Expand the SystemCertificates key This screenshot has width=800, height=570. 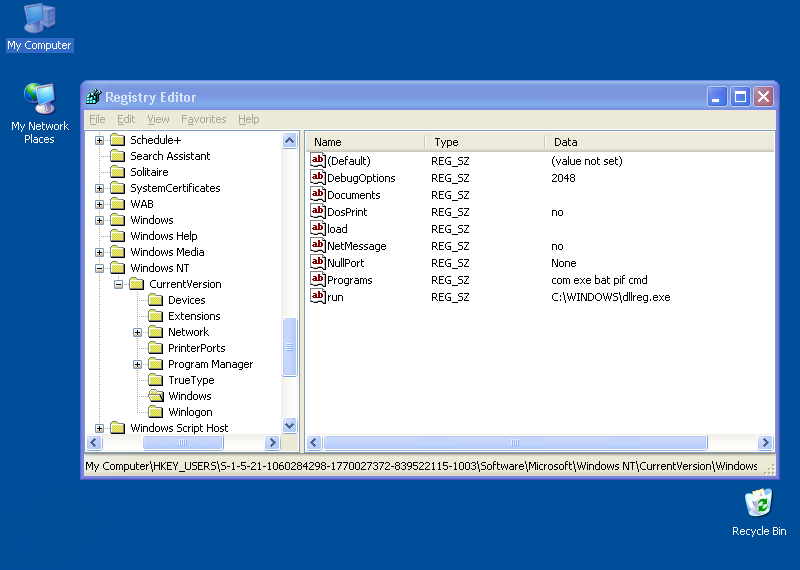[99, 188]
